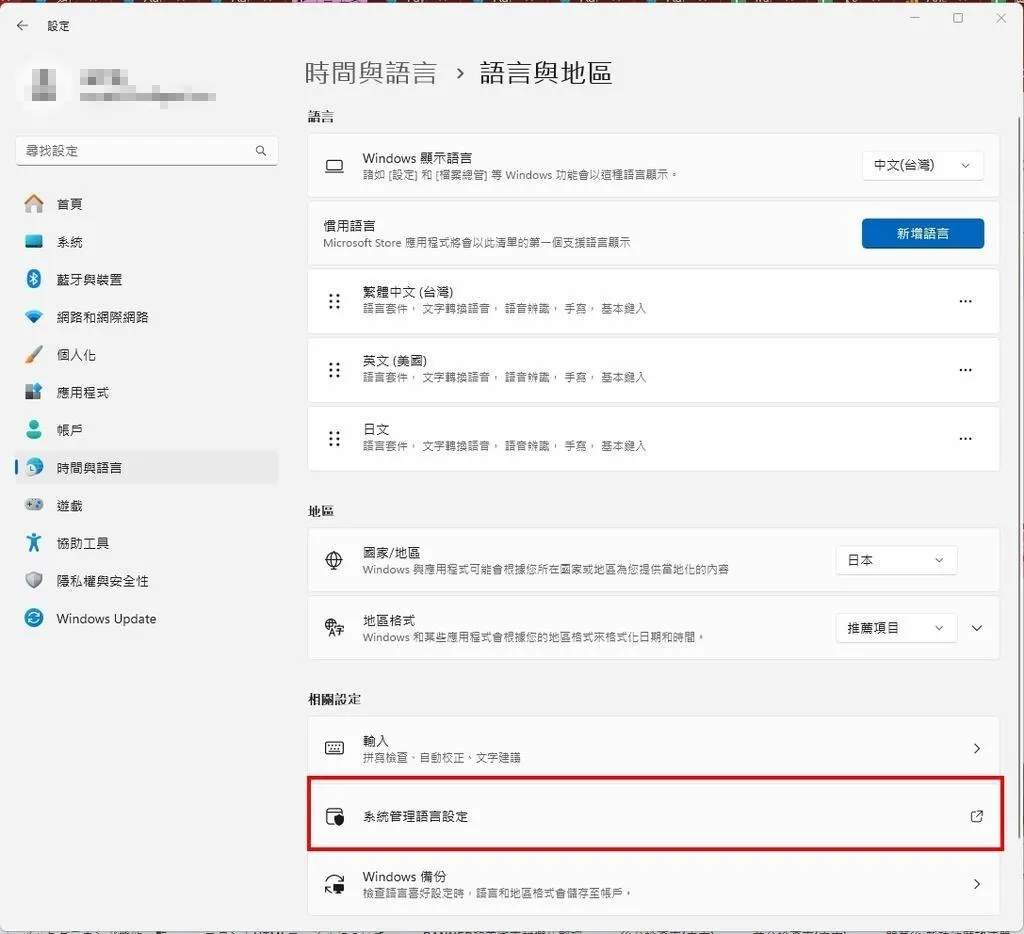Open 系統管理語言設定
1024x934 pixels.
coord(655,814)
